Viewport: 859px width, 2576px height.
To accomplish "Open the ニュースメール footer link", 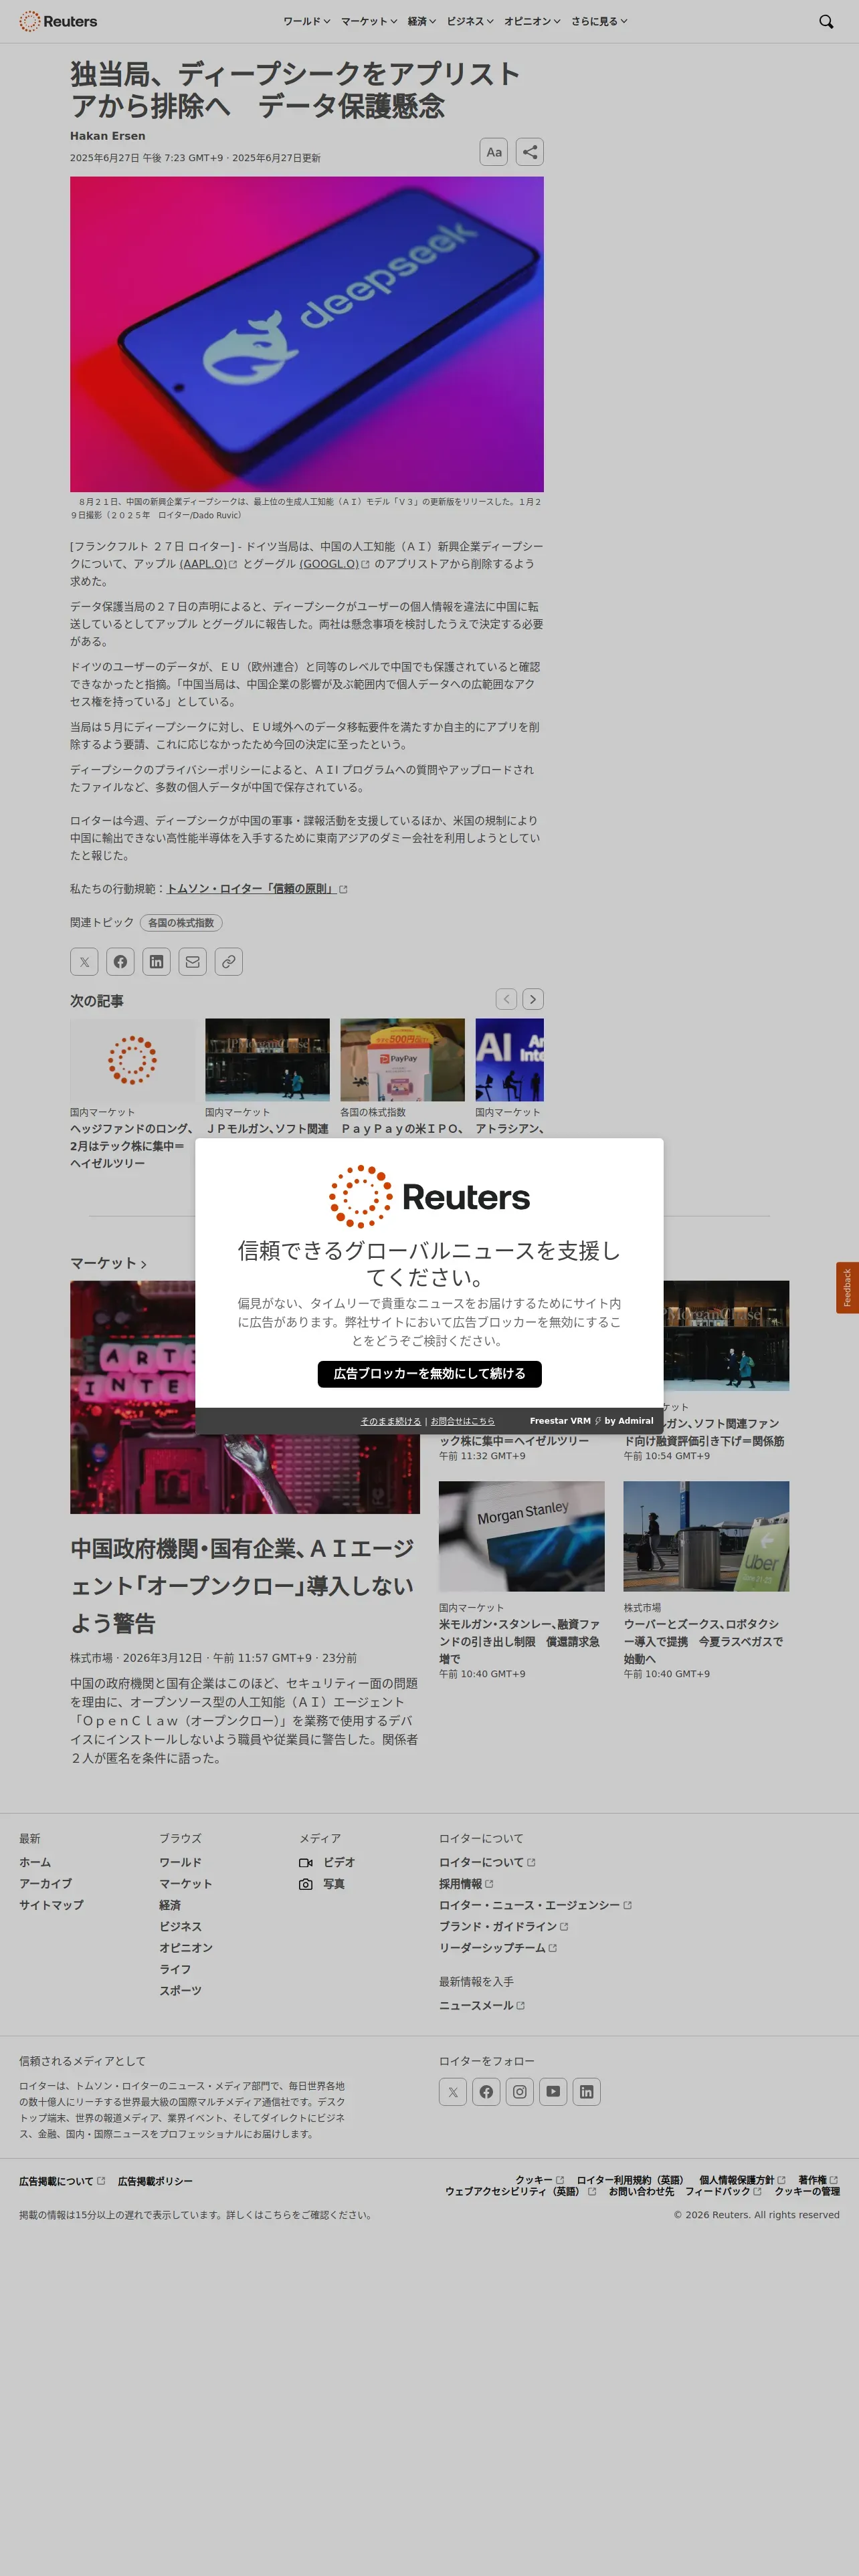I will 482,2005.
